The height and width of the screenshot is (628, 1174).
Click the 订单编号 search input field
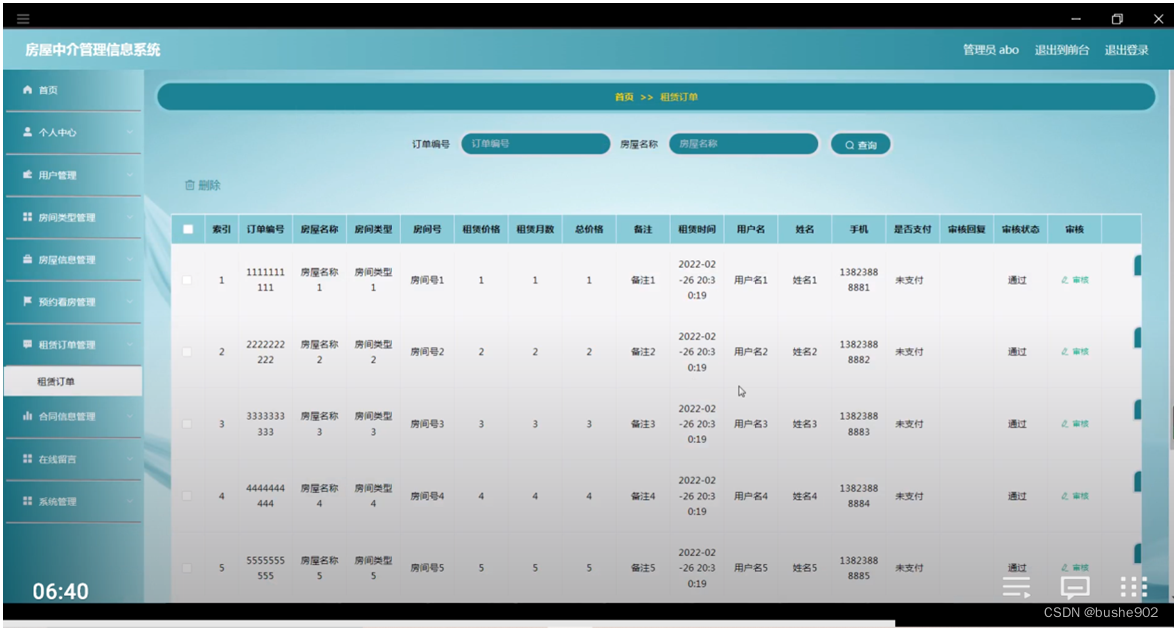(535, 144)
